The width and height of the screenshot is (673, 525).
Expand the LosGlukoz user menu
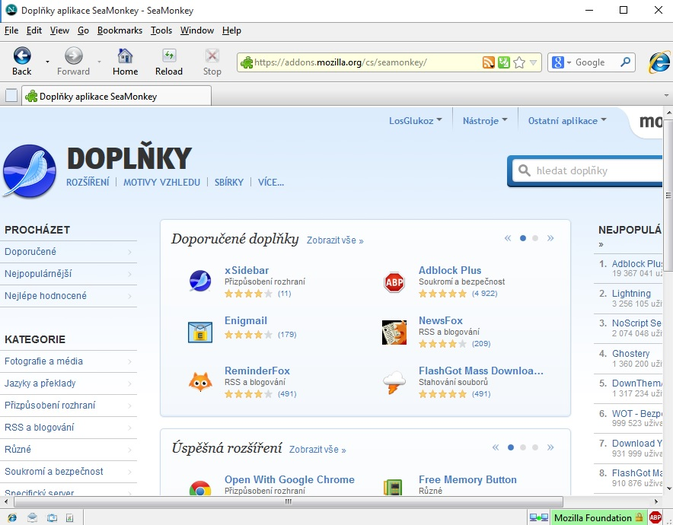point(415,121)
